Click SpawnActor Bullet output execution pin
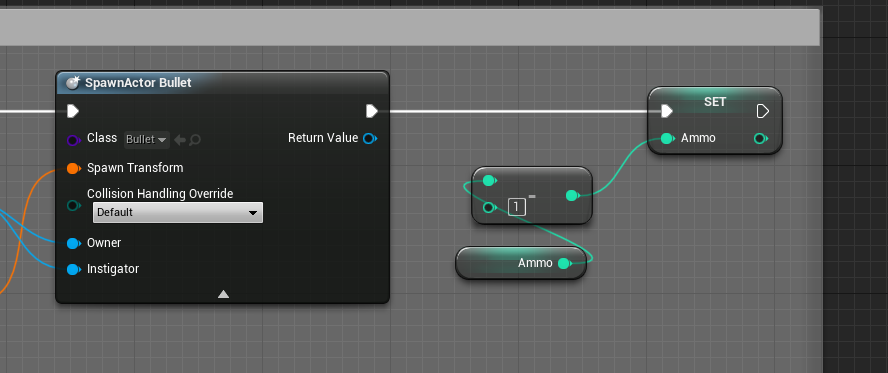This screenshot has width=888, height=373. [372, 111]
